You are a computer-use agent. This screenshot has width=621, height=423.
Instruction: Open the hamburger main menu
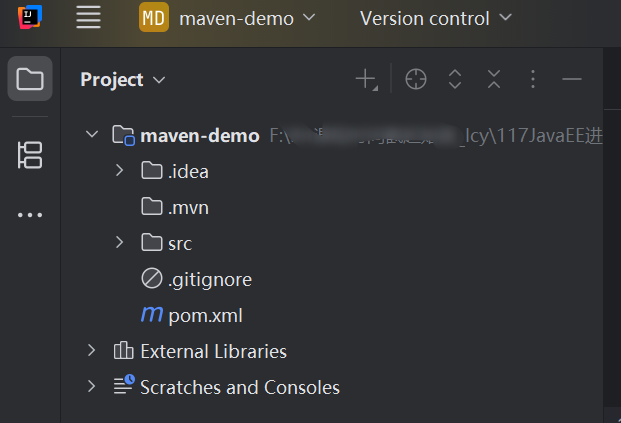coord(88,18)
